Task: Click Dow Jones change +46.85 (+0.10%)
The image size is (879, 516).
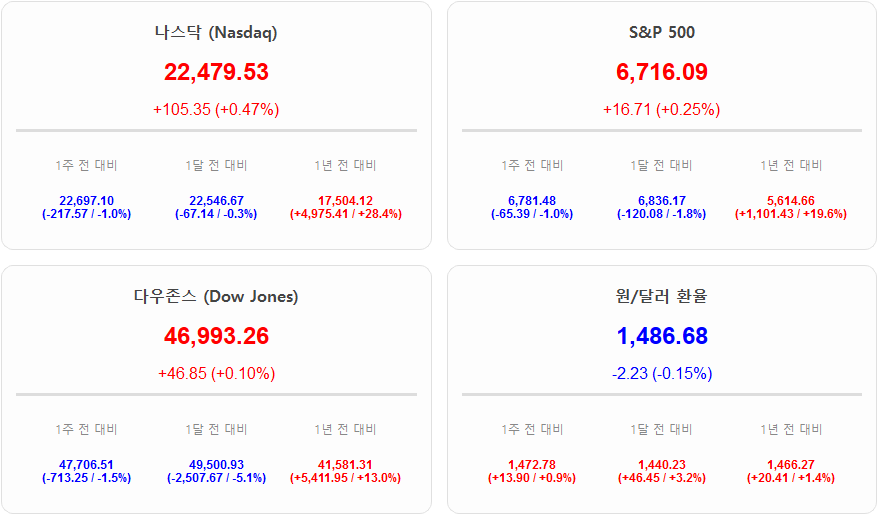Action: click(x=216, y=373)
